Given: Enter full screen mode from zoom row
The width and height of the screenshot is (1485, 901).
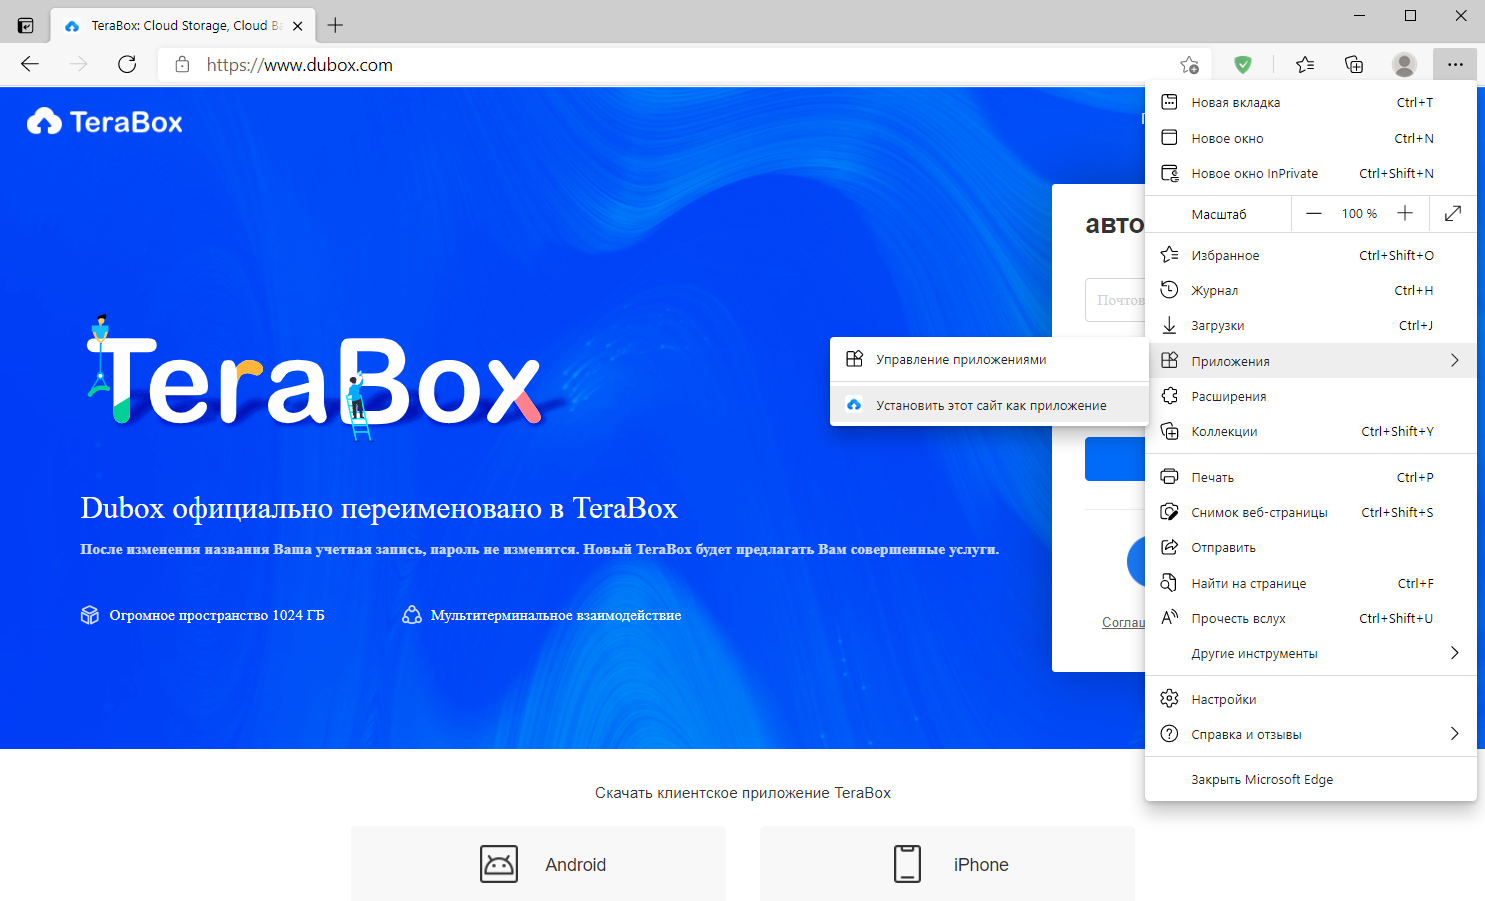Looking at the screenshot, I should (1453, 214).
